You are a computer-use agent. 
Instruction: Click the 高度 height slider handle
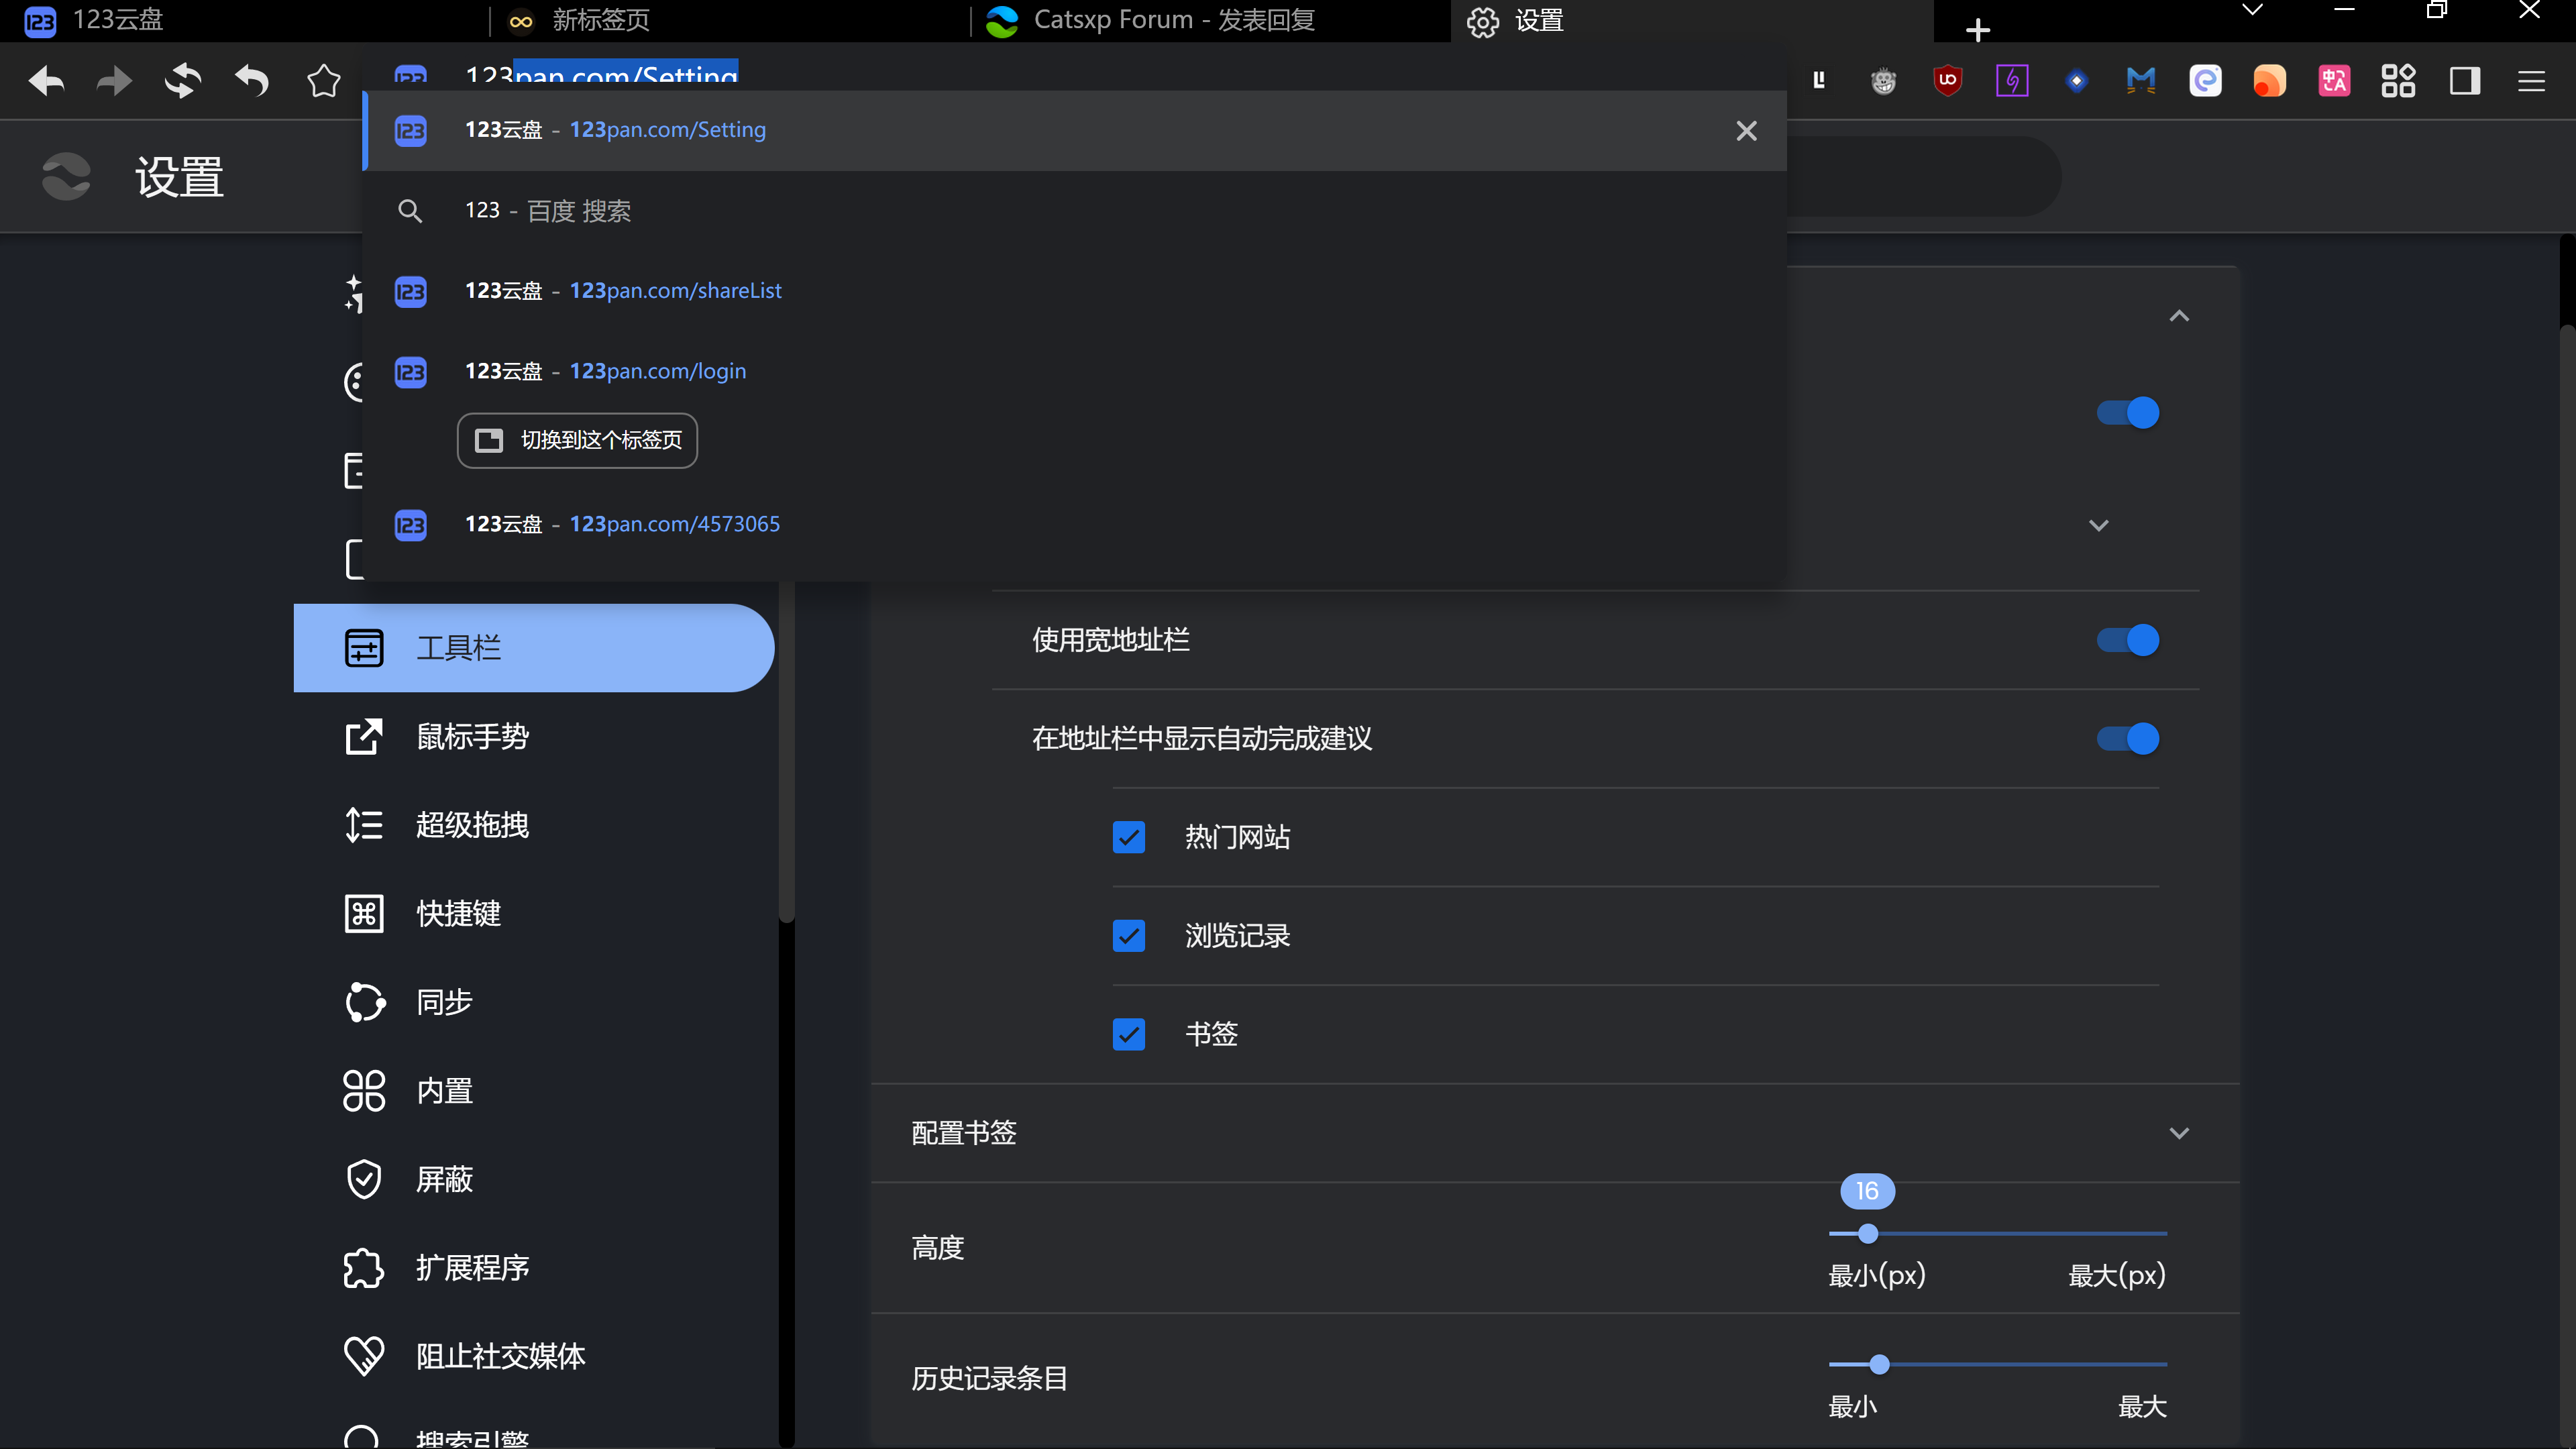1867,1234
